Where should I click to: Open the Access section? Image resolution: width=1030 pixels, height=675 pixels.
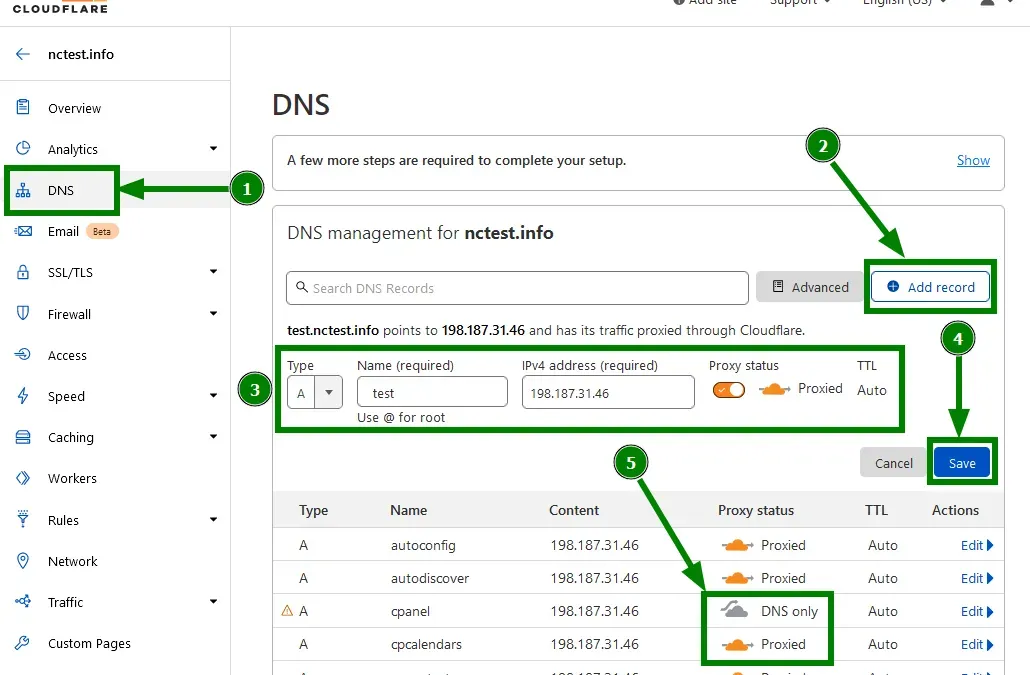67,355
